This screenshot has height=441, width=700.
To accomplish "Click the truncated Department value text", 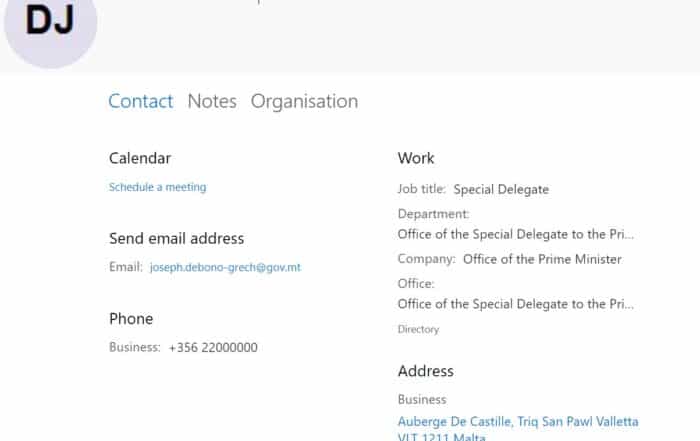I will point(515,234).
